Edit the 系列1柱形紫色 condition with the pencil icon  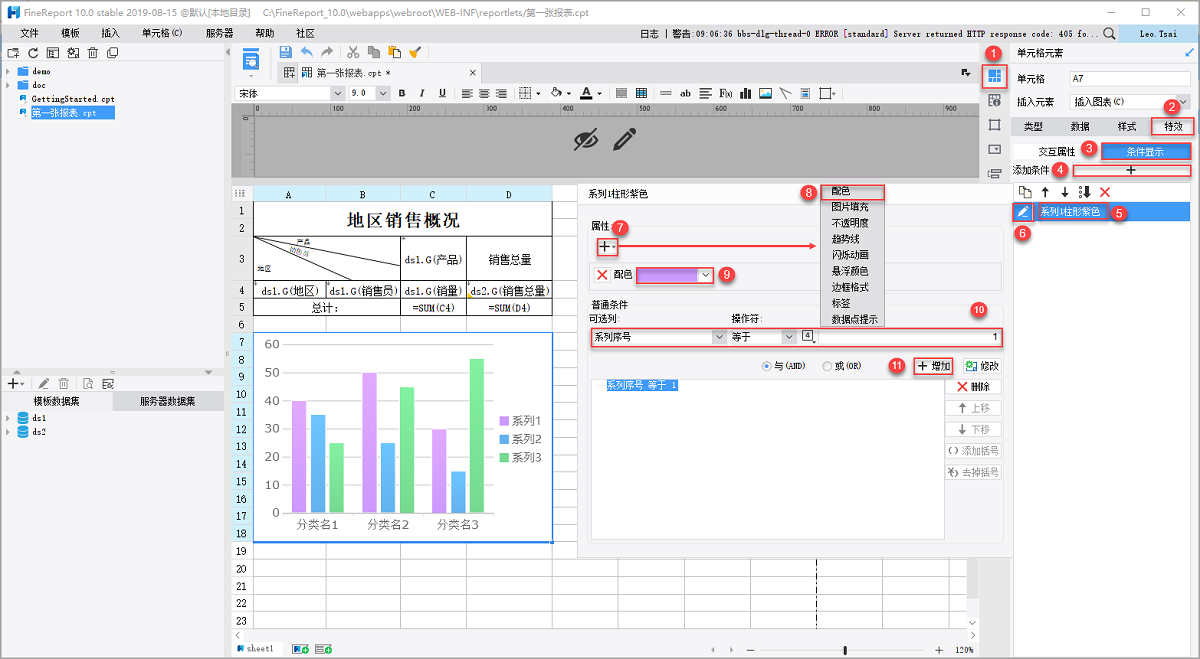[1021, 211]
